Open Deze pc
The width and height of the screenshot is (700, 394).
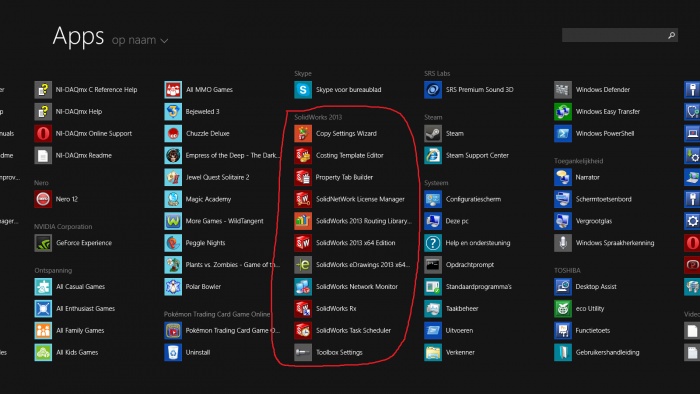click(447, 221)
